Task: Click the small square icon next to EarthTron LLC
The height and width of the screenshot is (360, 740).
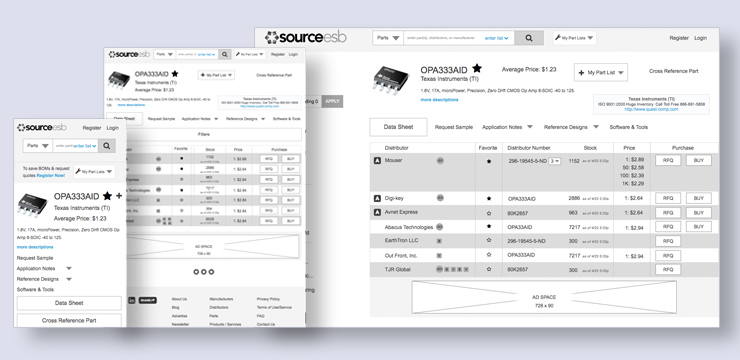Action: (x=439, y=241)
